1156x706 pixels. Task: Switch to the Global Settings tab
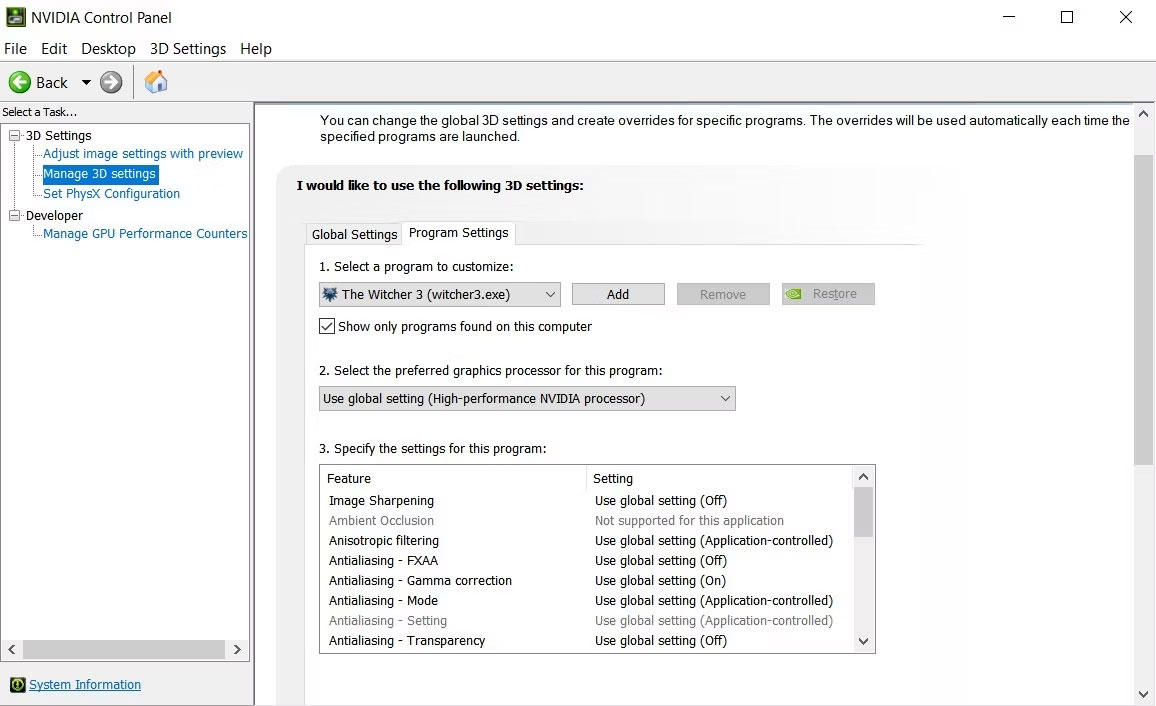pos(354,234)
